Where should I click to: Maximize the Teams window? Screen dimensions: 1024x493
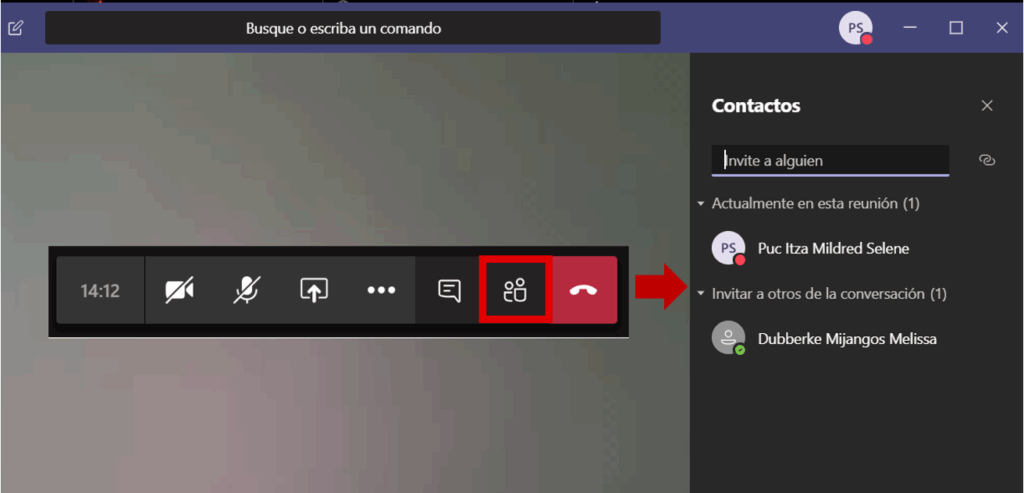pyautogui.click(x=956, y=28)
